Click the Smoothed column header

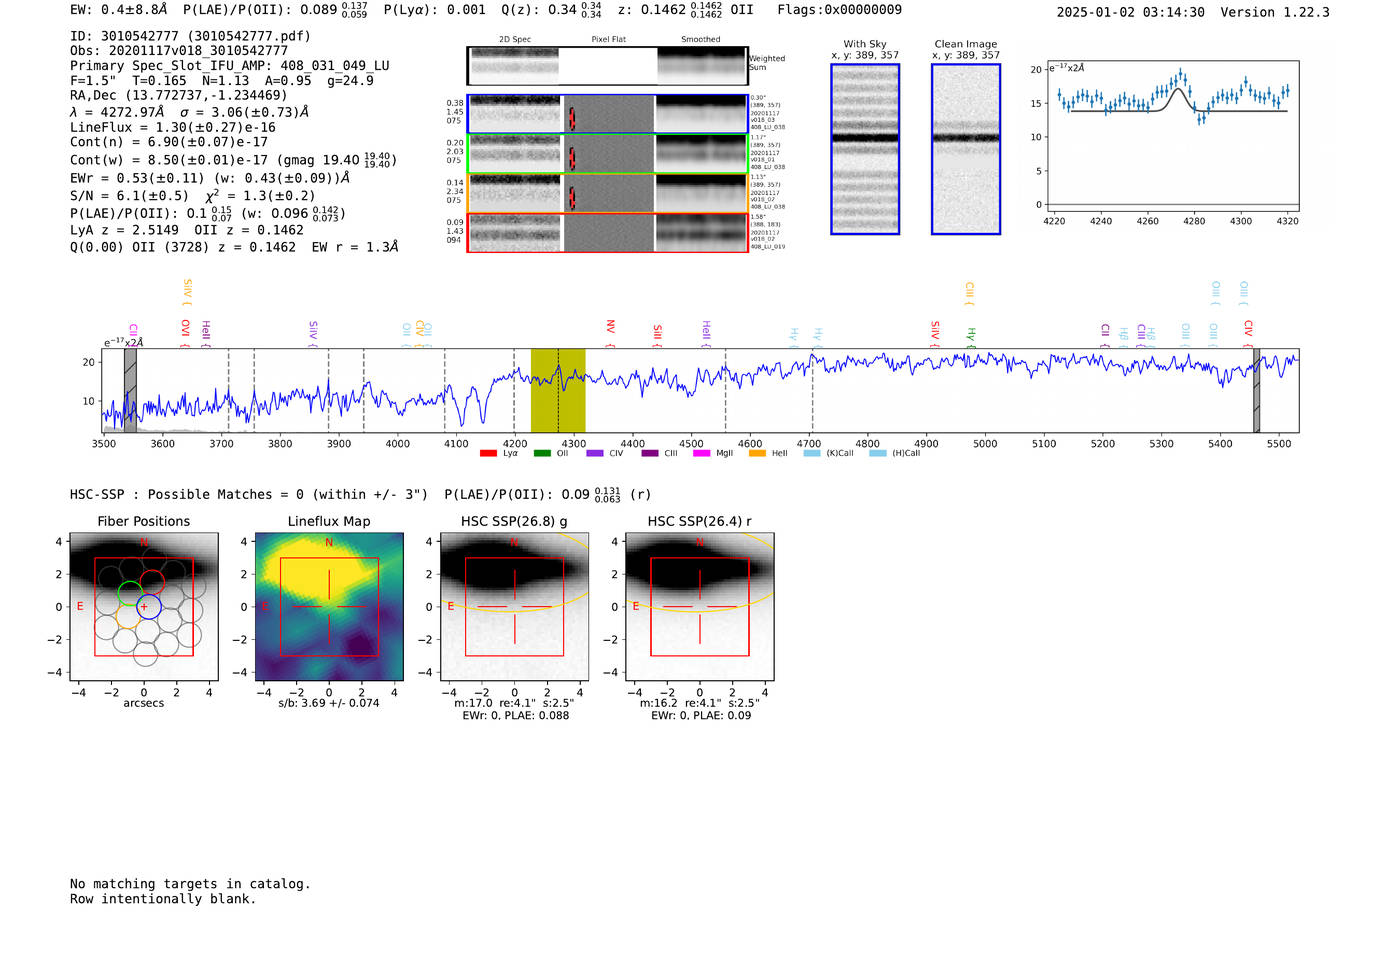[701, 40]
